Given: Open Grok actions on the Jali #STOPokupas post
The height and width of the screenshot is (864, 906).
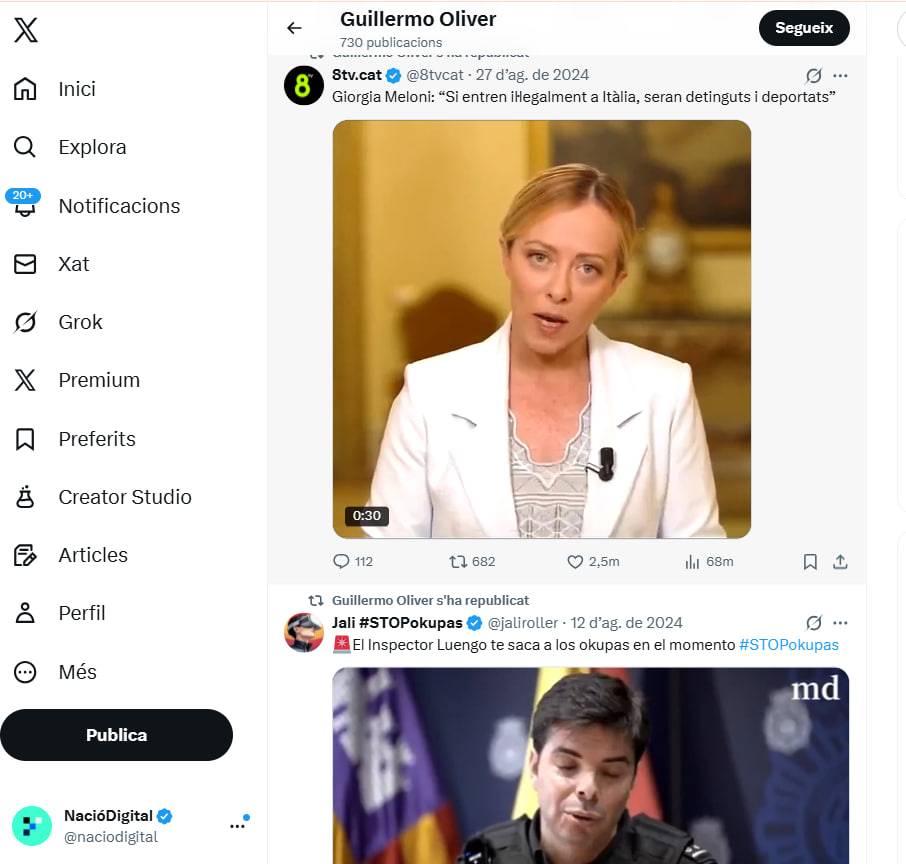Looking at the screenshot, I should pos(814,623).
